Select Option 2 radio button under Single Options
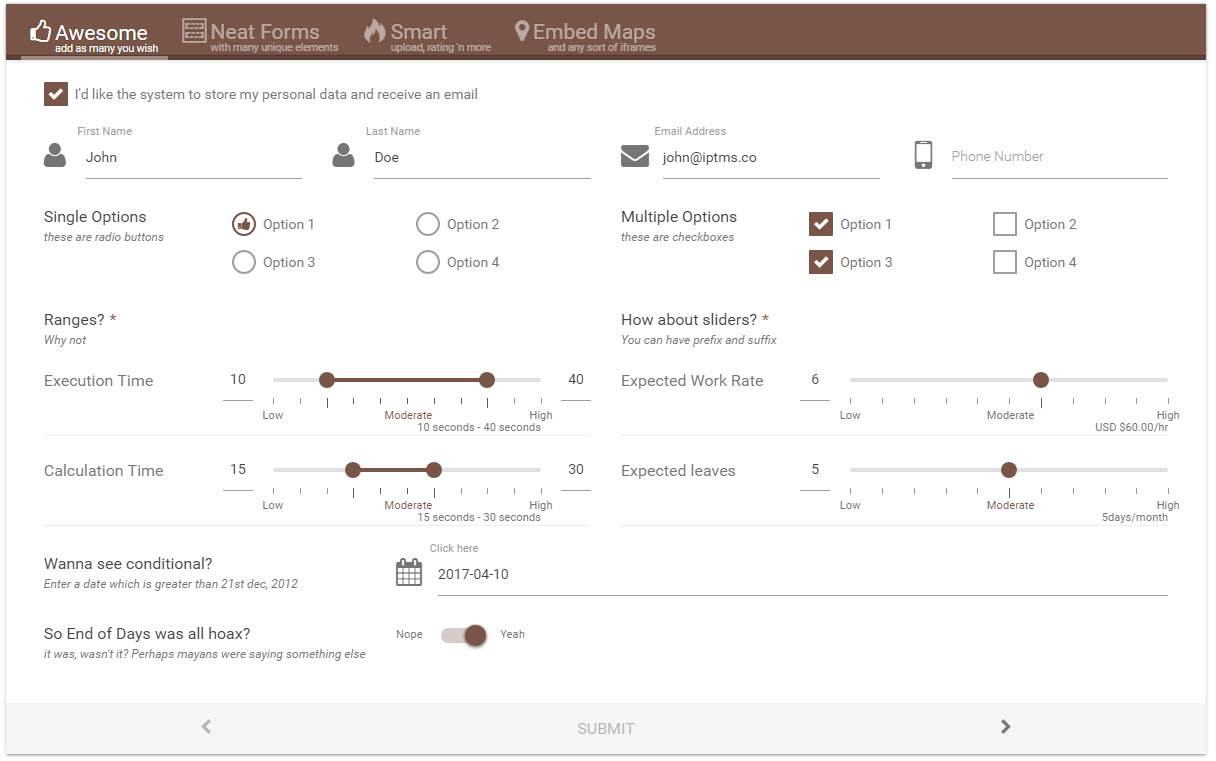This screenshot has width=1216, height=761. 428,224
